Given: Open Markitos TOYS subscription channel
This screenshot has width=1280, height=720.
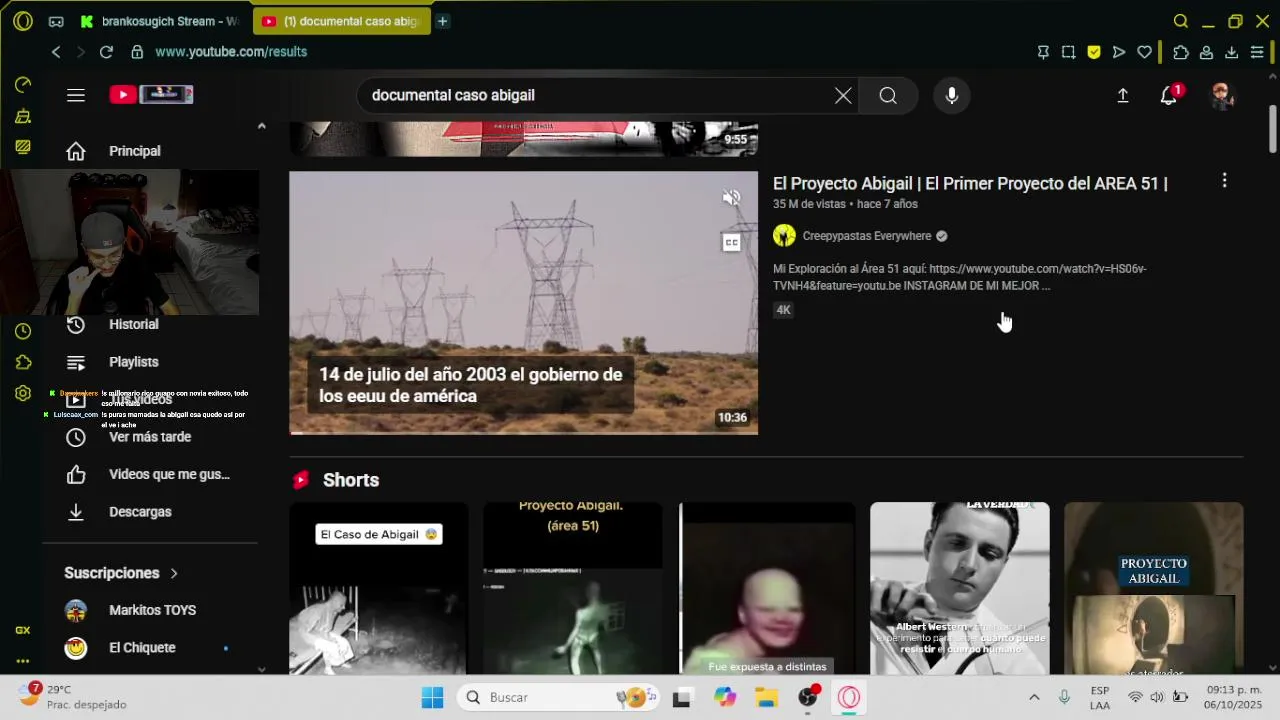Looking at the screenshot, I should click(150, 610).
